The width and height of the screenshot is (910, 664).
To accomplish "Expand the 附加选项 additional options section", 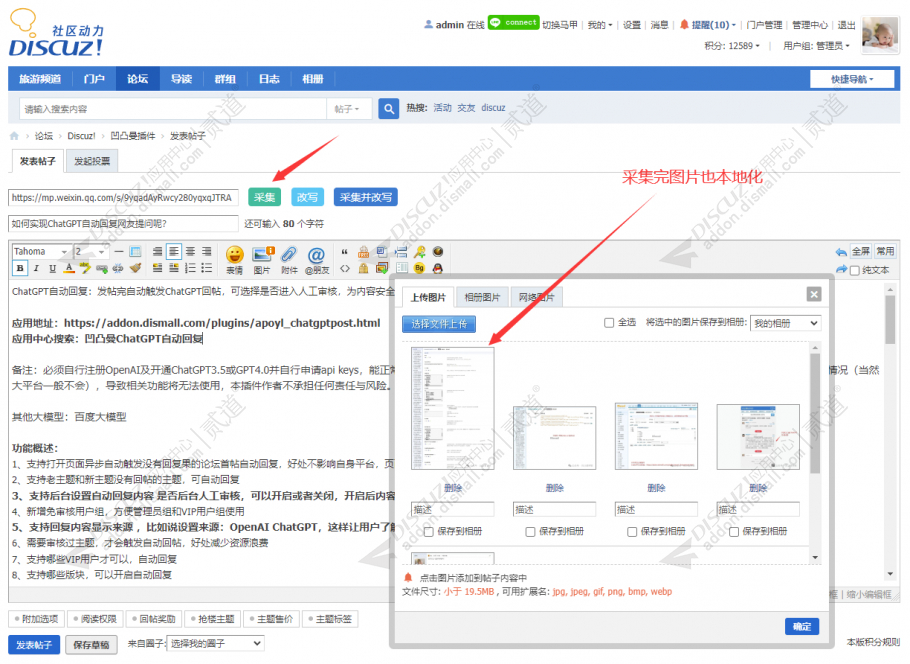I will click(x=36, y=619).
